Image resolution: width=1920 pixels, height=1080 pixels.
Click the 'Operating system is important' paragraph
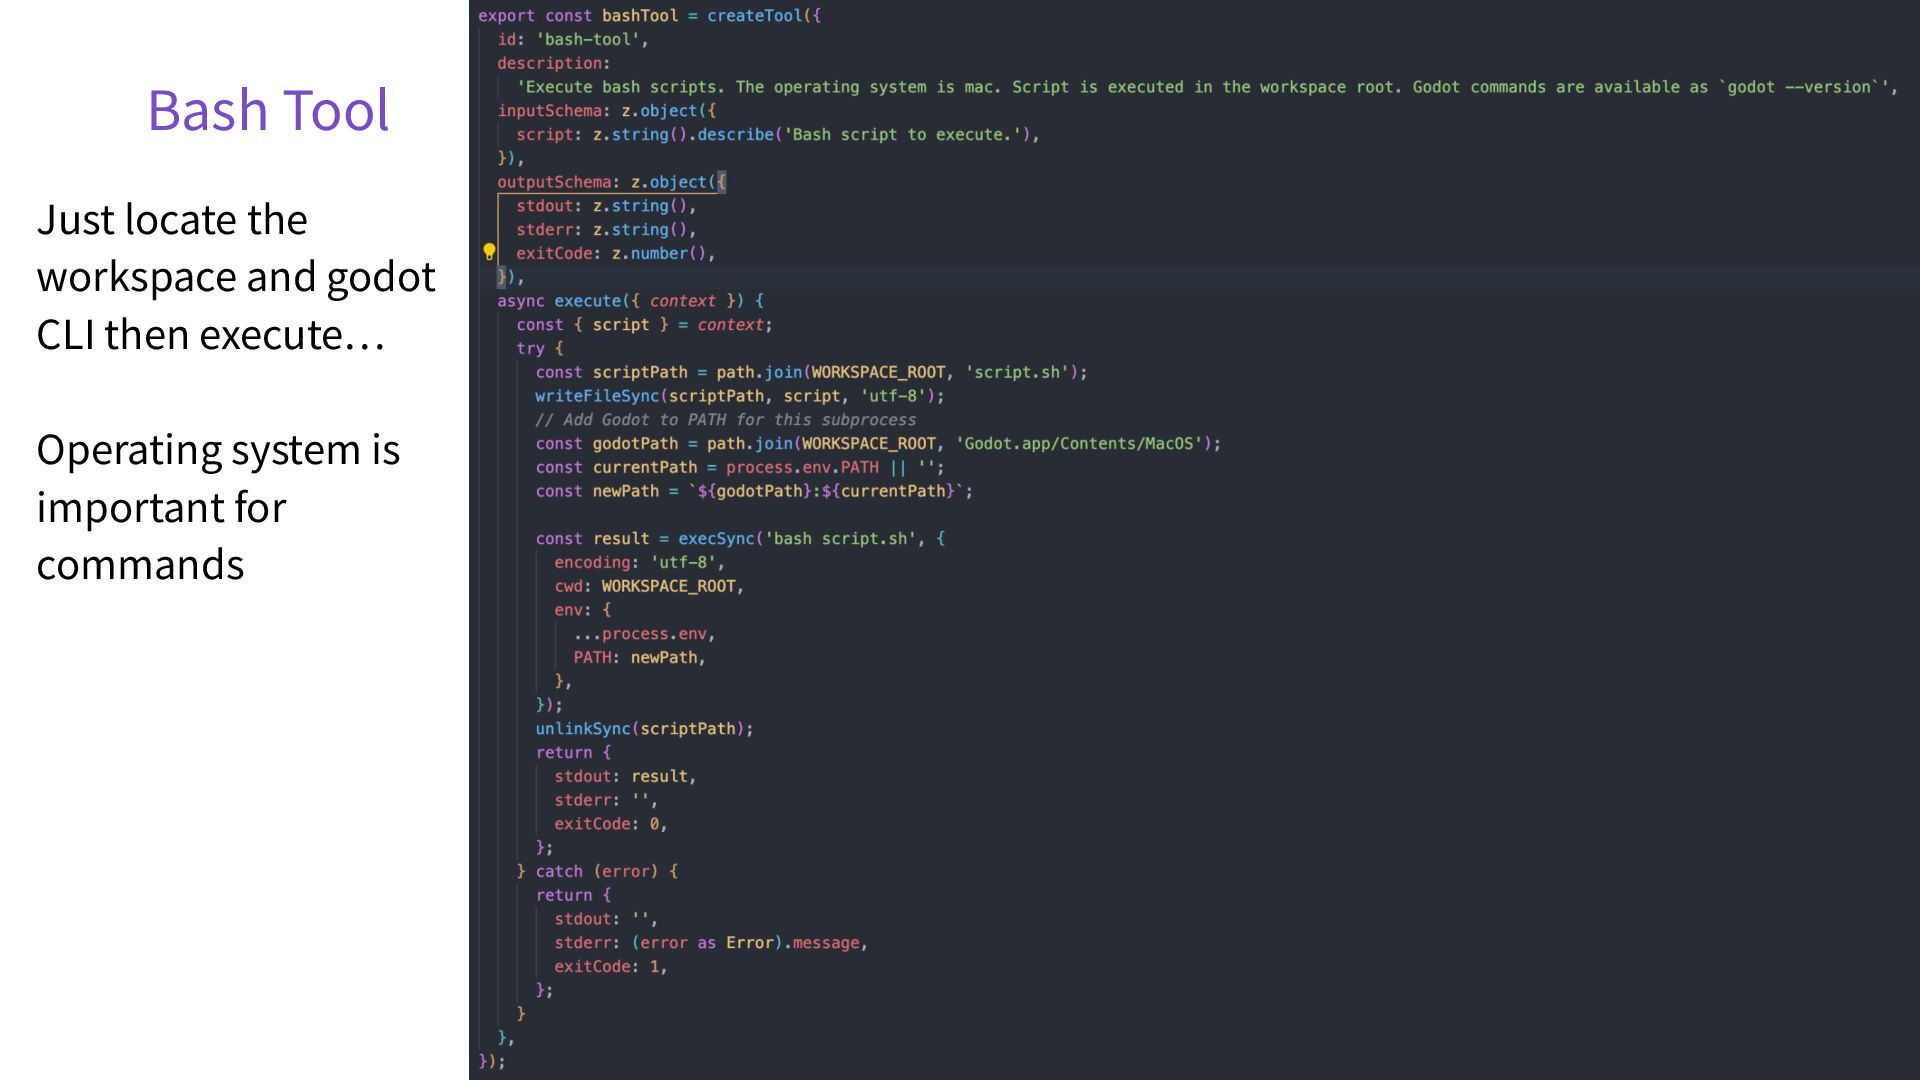pos(218,507)
